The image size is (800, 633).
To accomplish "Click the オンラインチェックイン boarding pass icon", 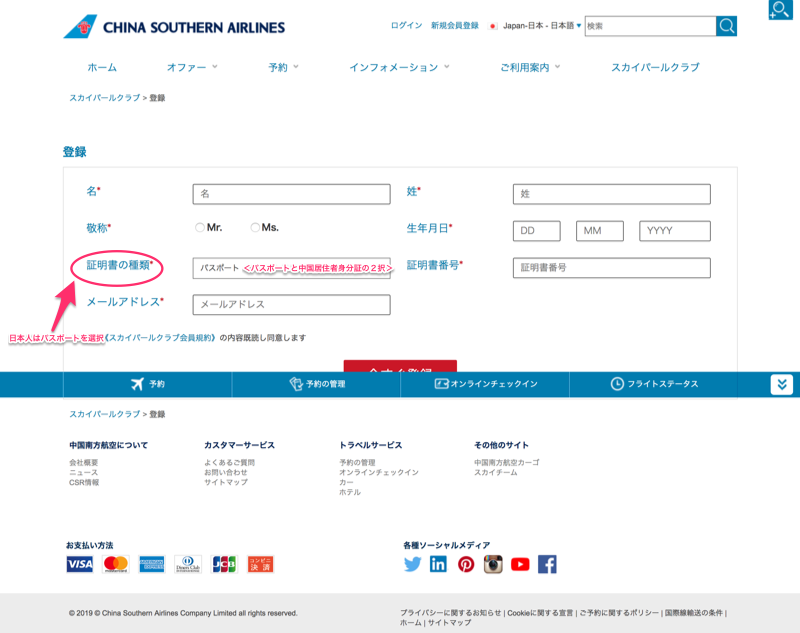I will tap(441, 384).
